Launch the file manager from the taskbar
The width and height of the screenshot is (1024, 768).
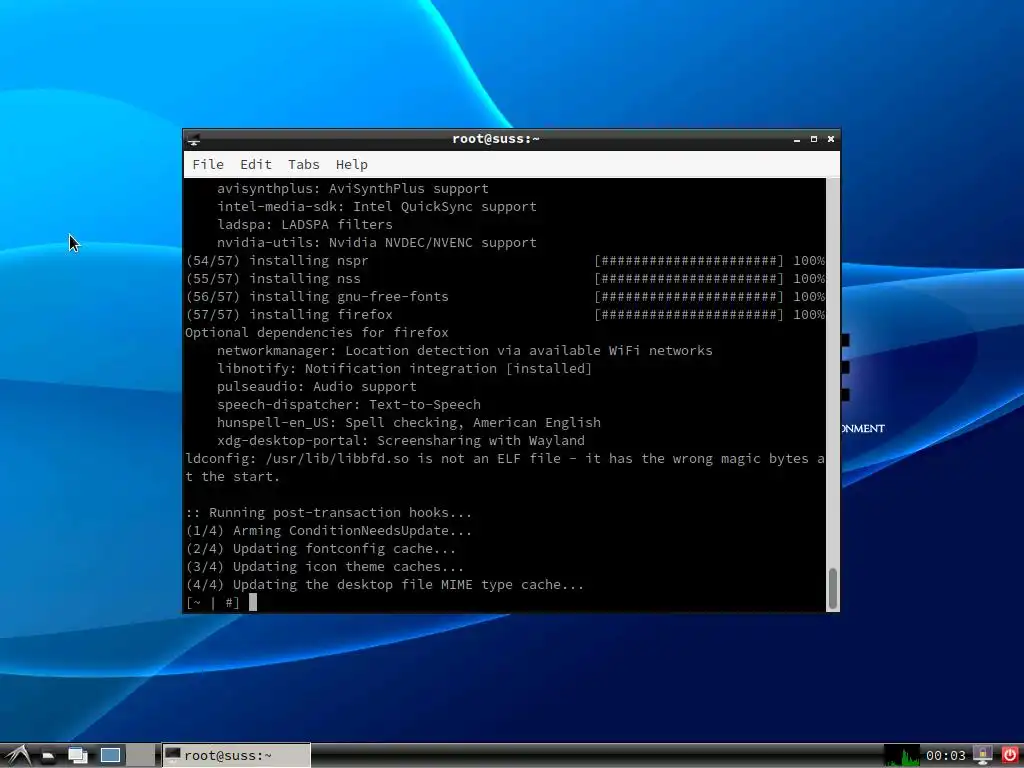click(x=48, y=756)
